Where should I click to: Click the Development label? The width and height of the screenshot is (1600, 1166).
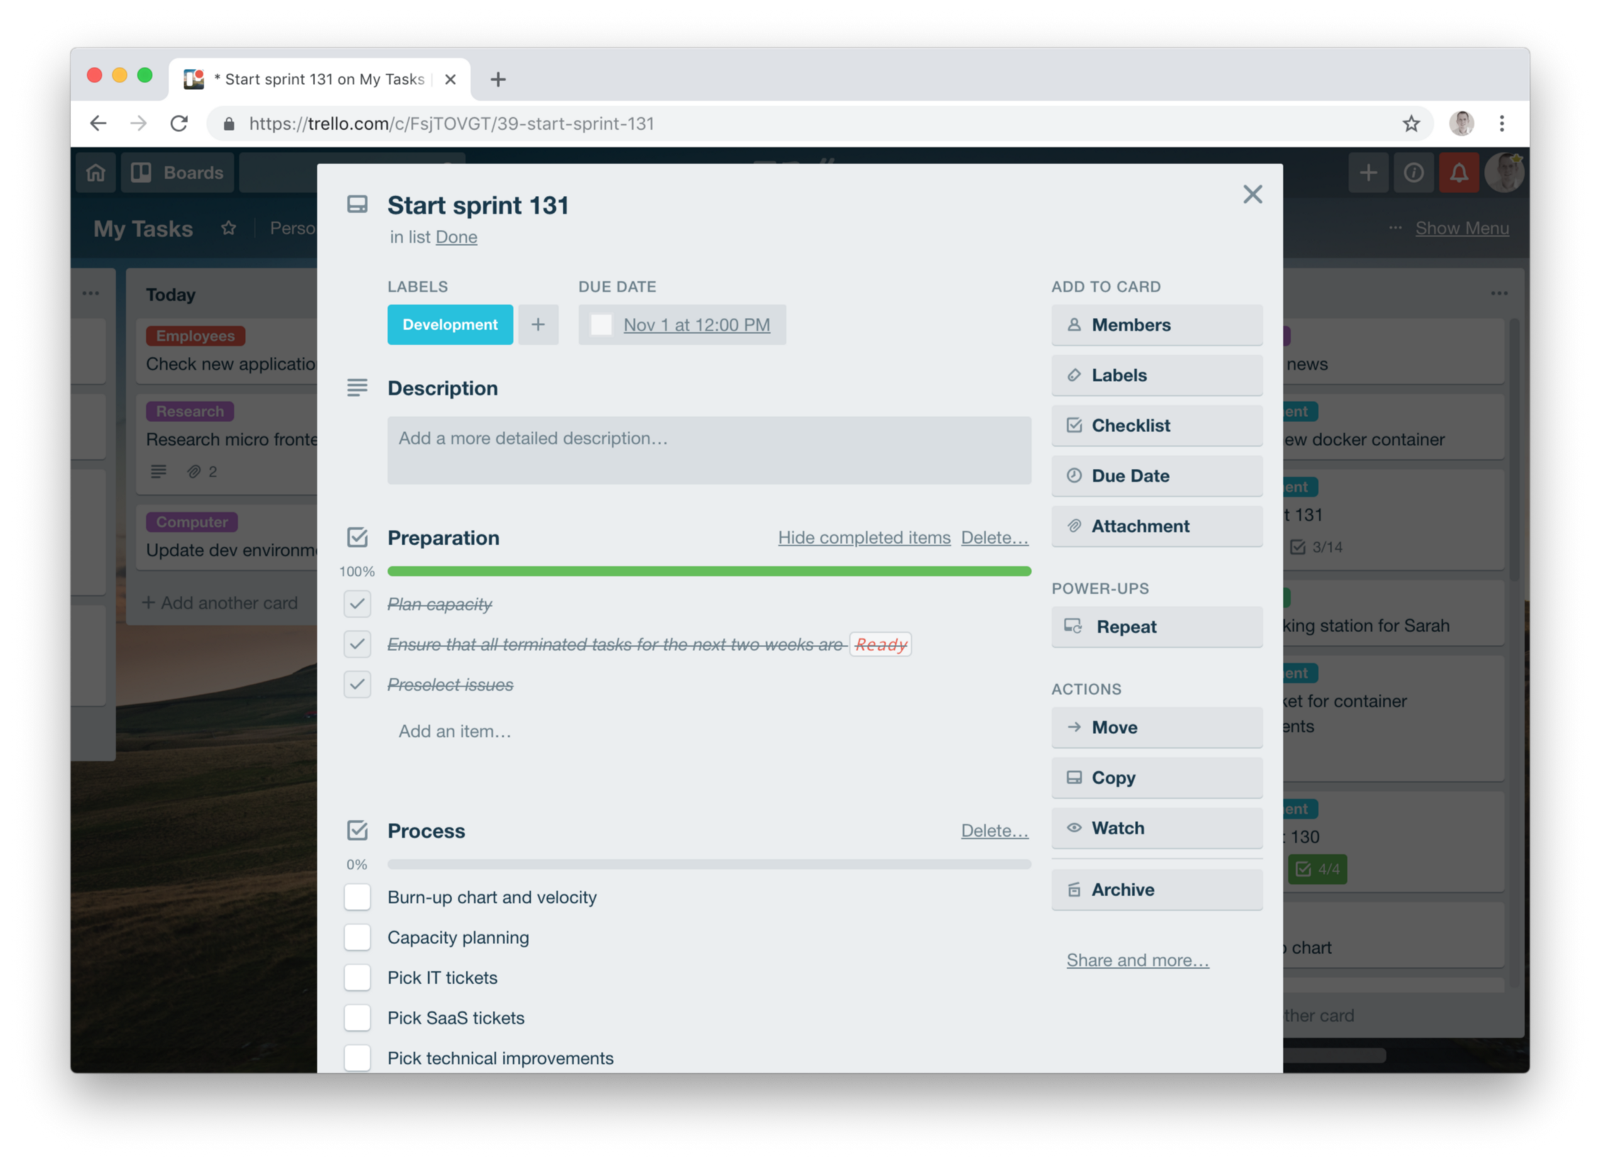pos(450,325)
